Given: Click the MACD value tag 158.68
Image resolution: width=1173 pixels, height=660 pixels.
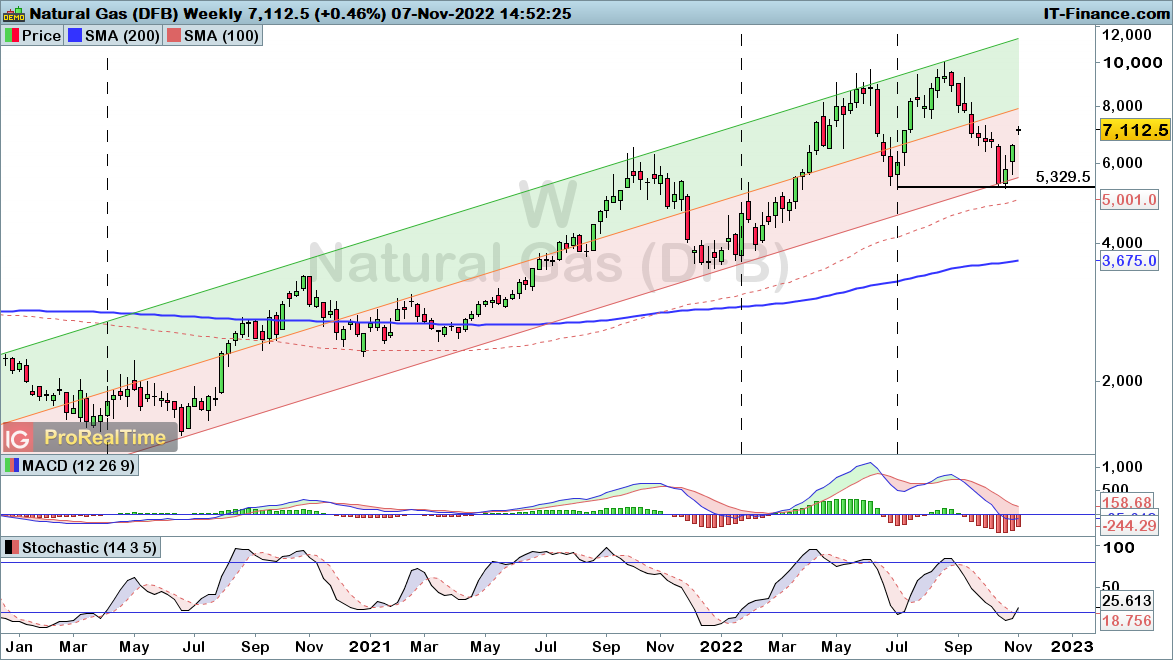Looking at the screenshot, I should click(1128, 503).
